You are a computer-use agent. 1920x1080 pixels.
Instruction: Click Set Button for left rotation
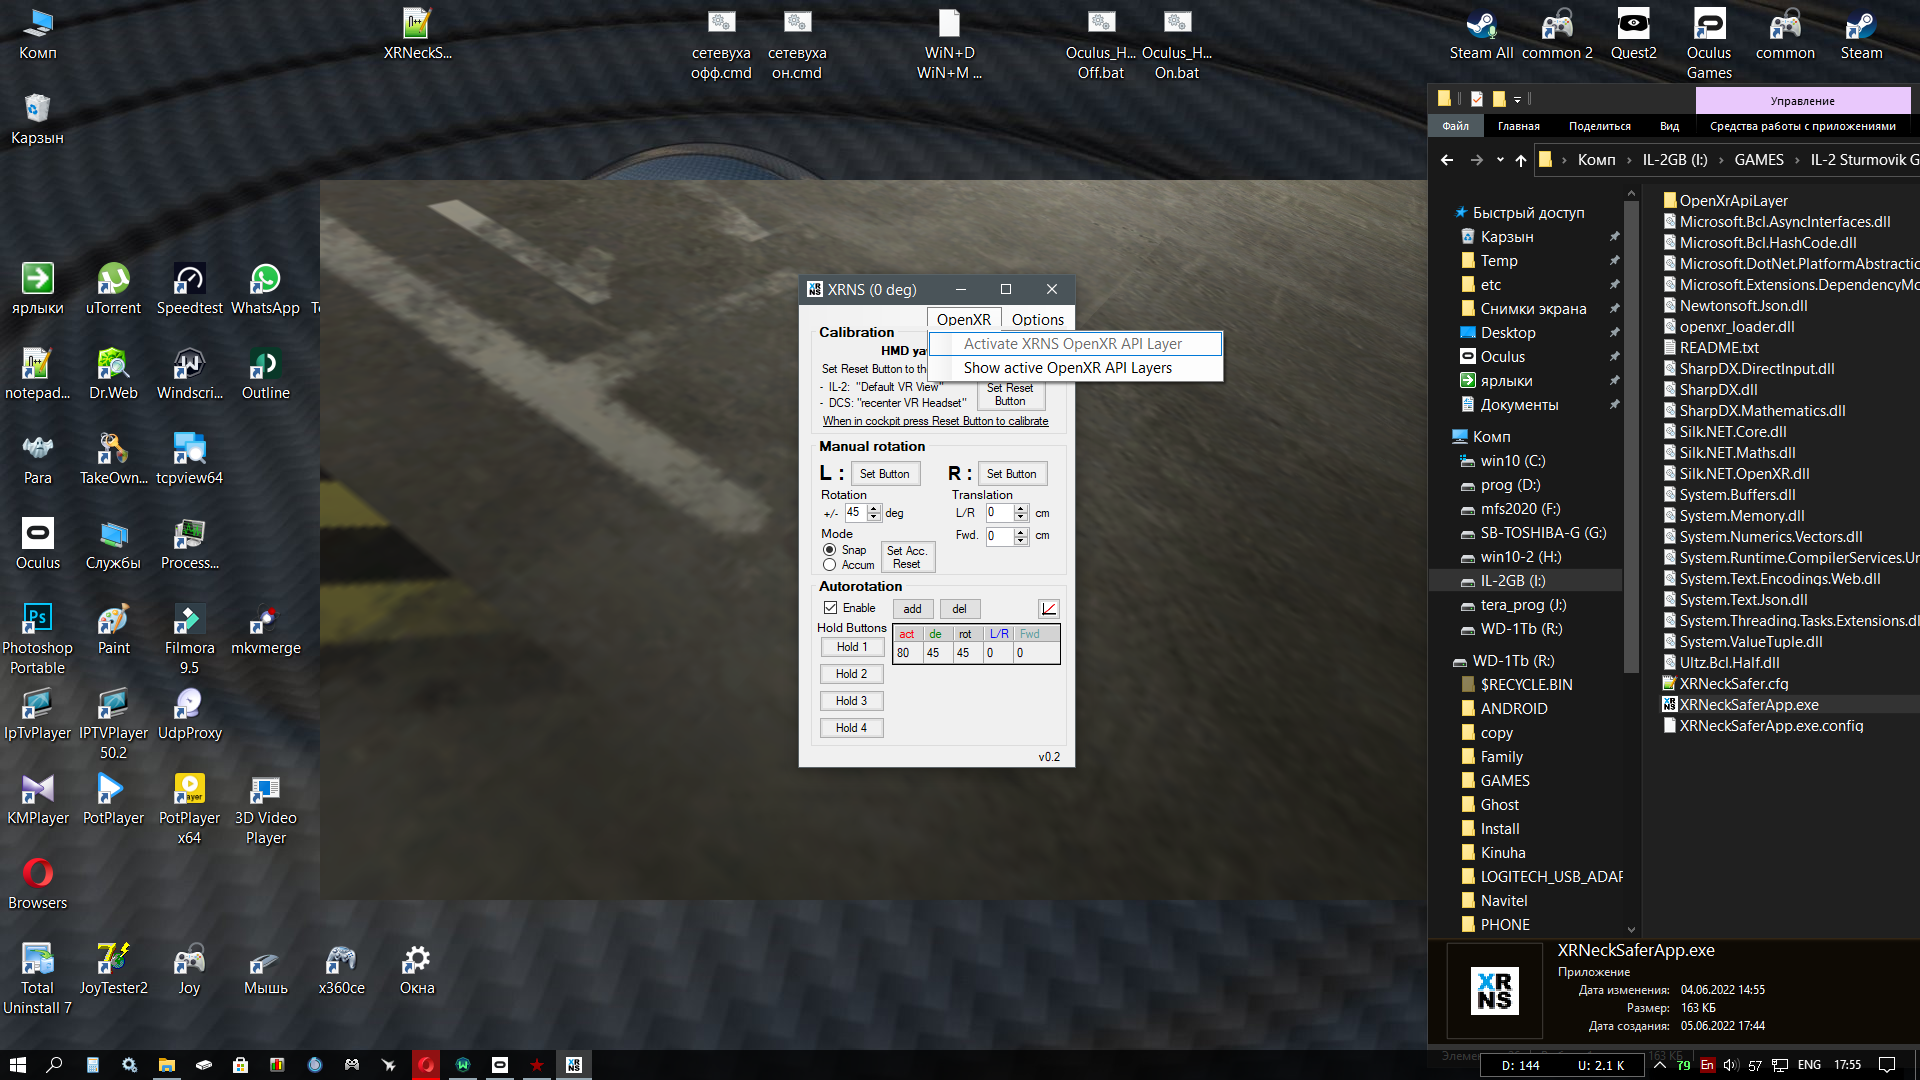tap(885, 474)
